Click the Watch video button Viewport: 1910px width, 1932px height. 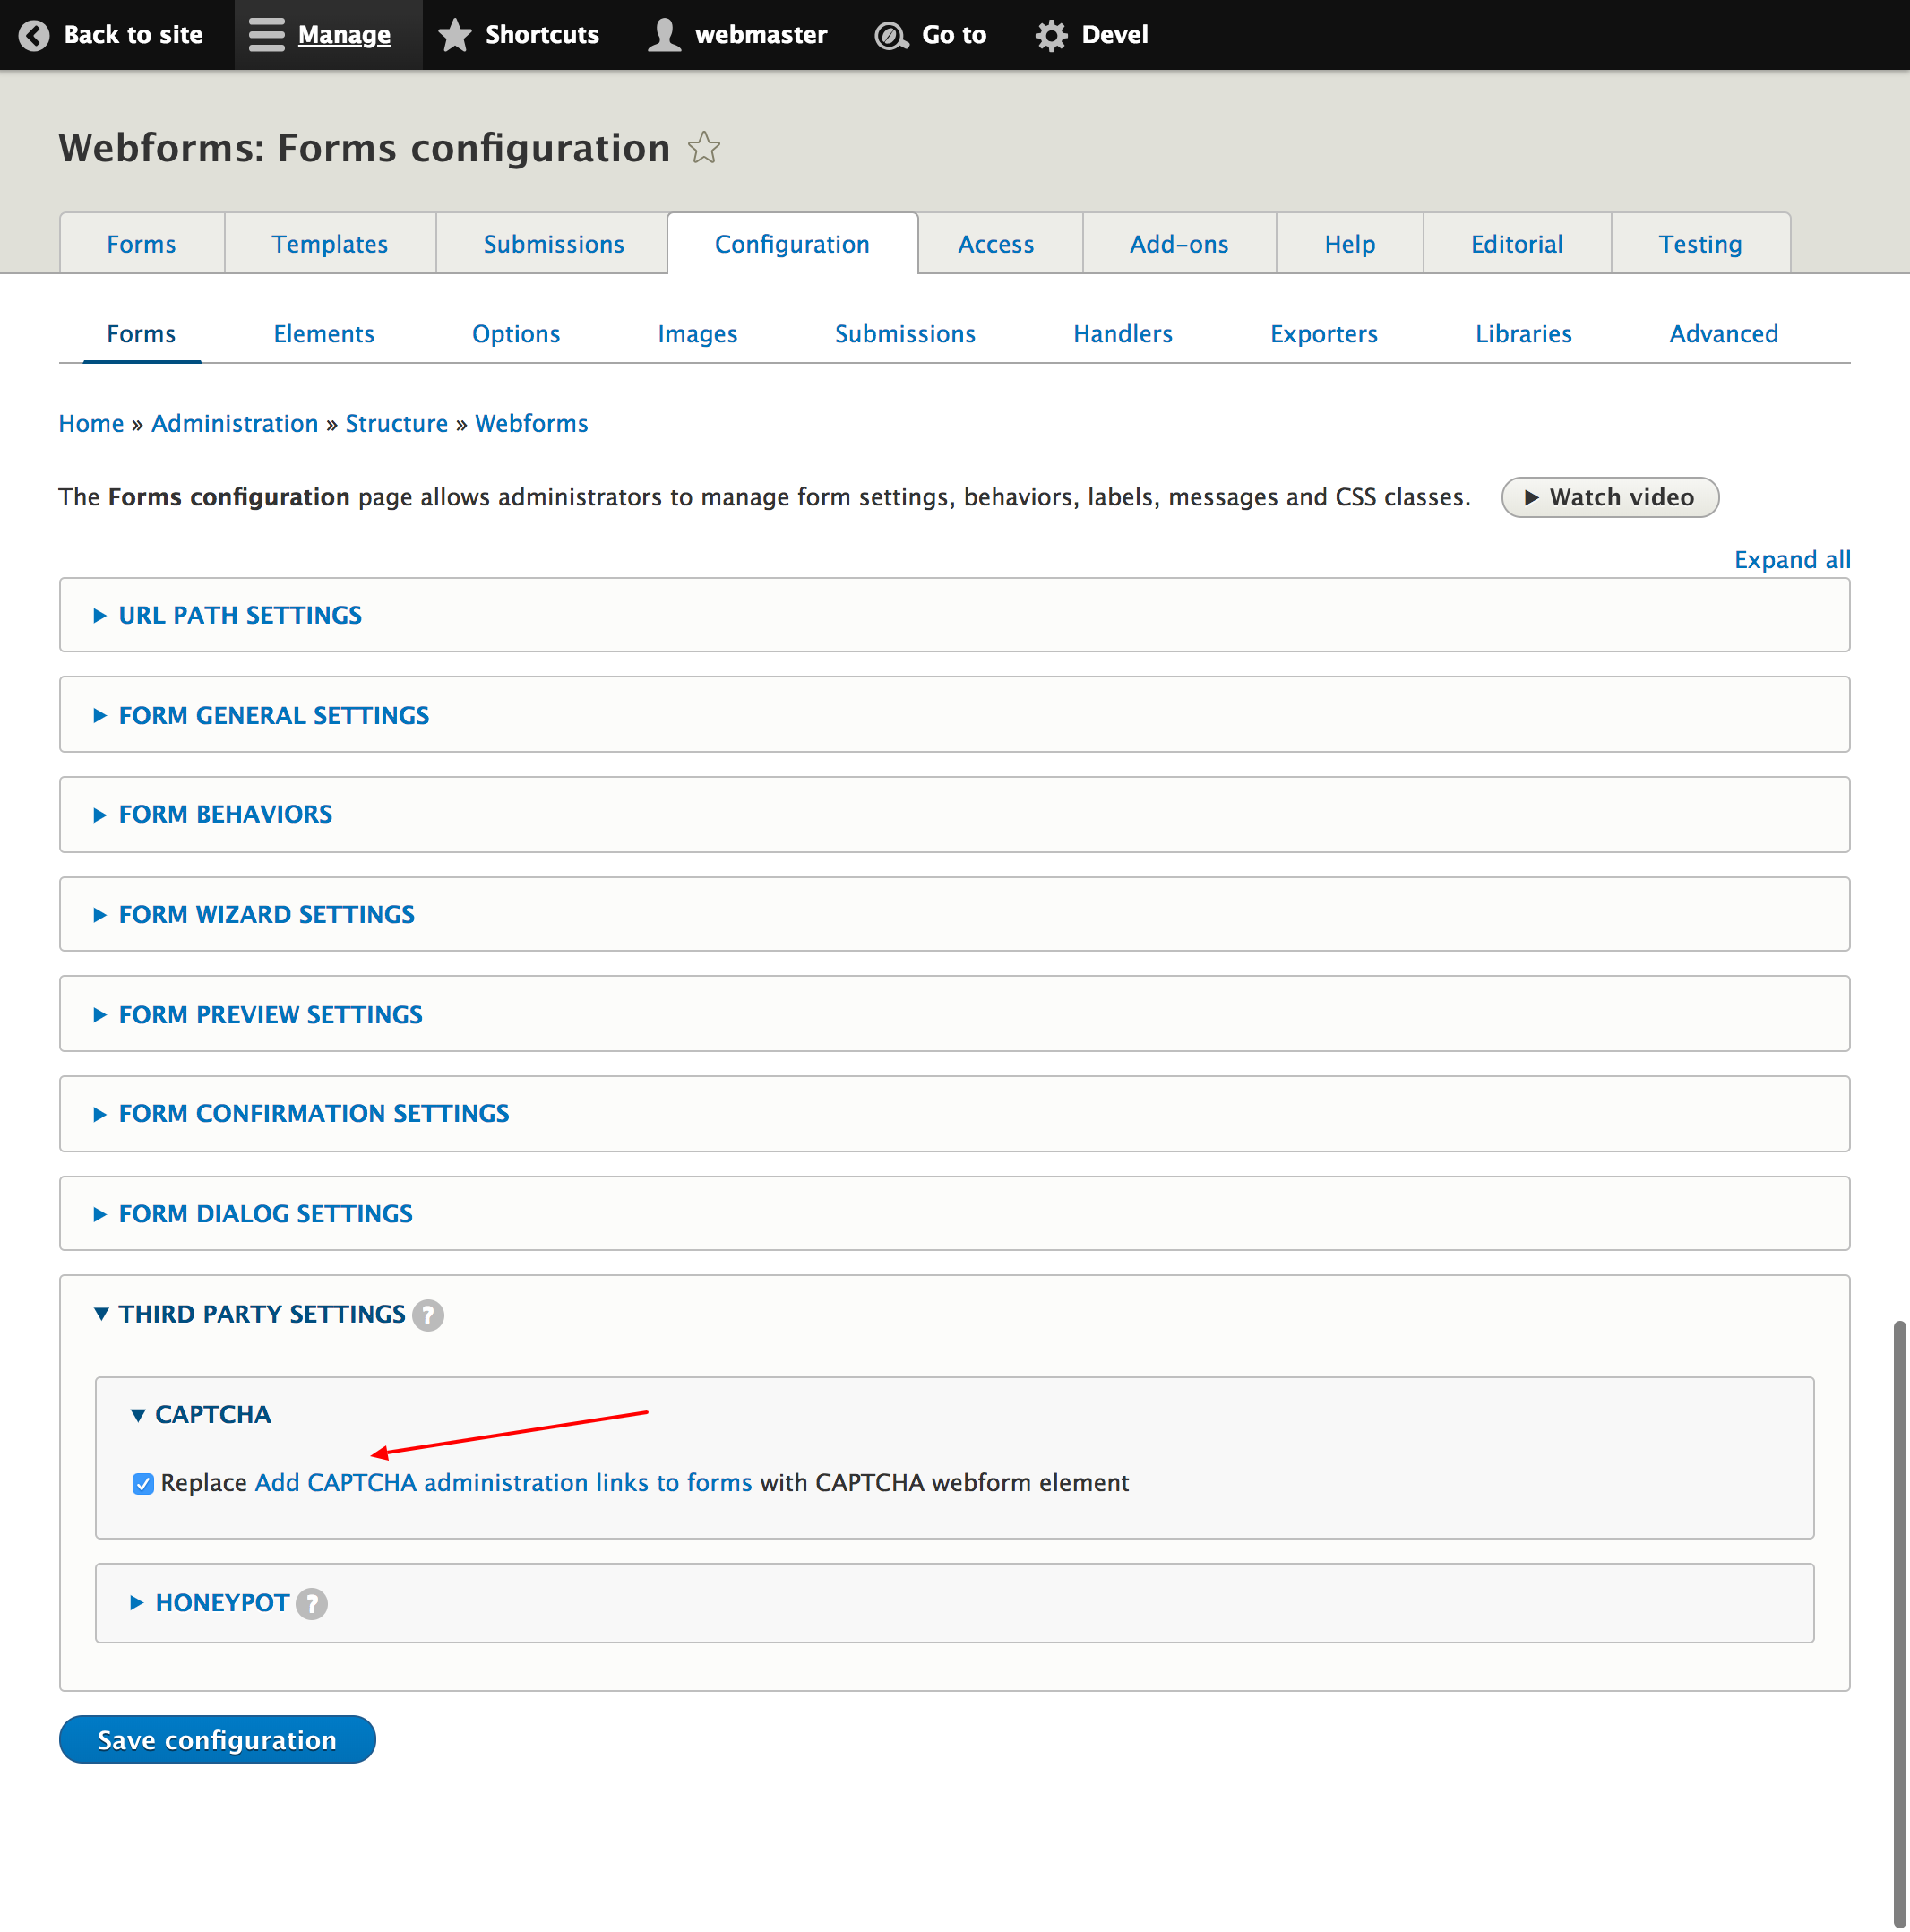1609,497
